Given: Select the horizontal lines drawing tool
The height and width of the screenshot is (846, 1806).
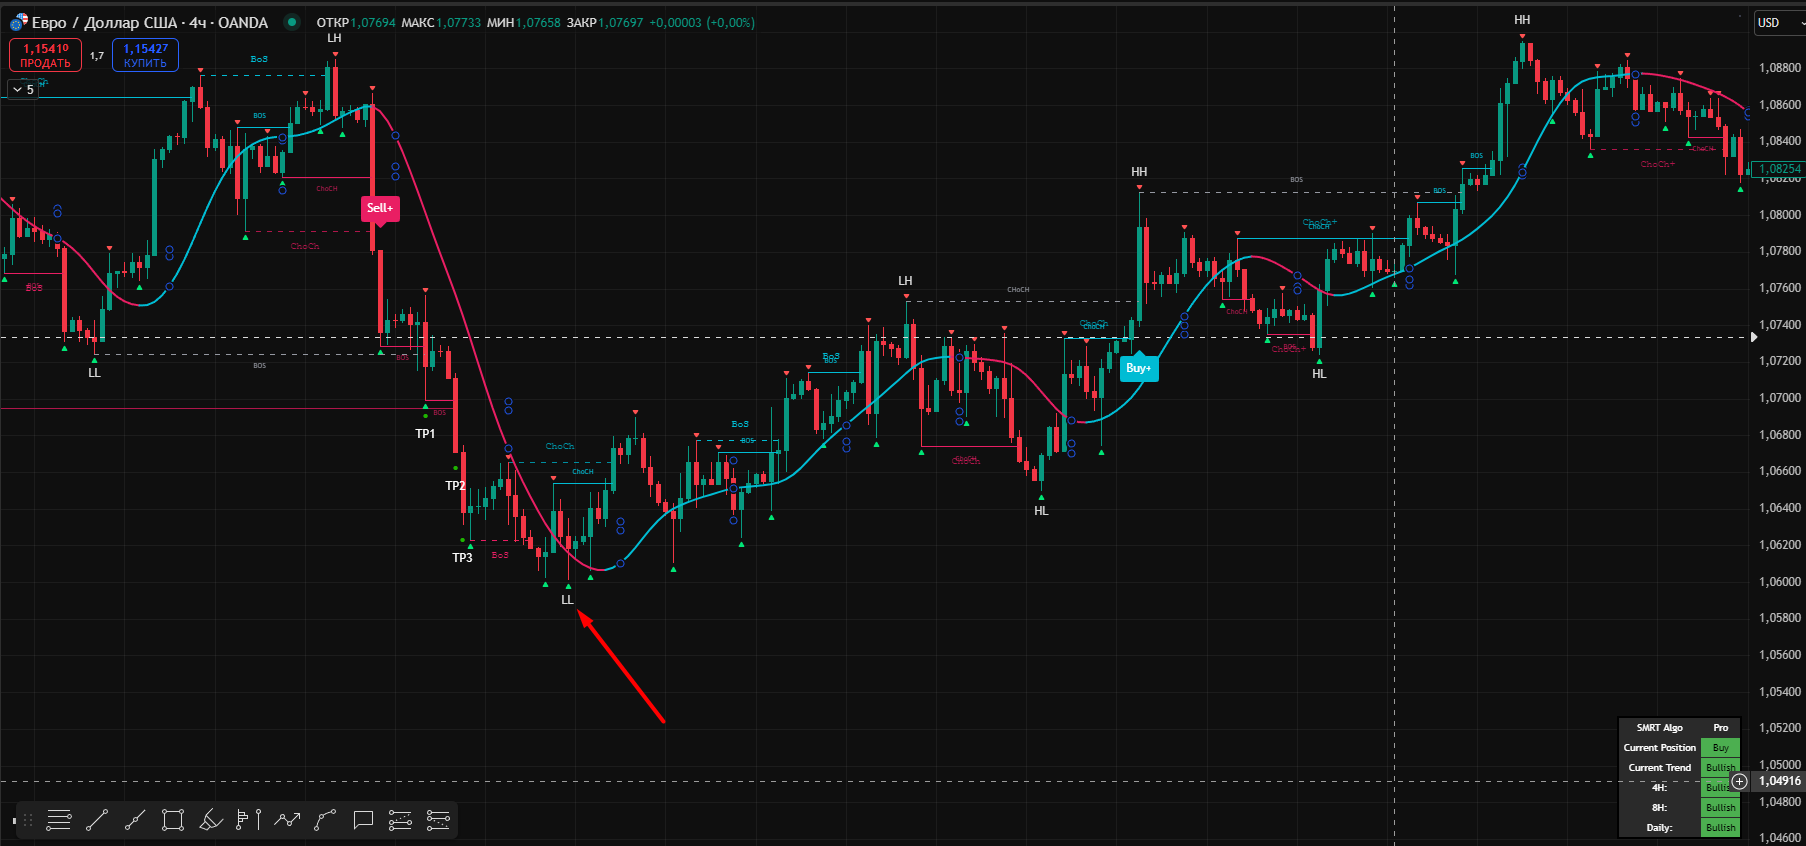Looking at the screenshot, I should (x=59, y=821).
